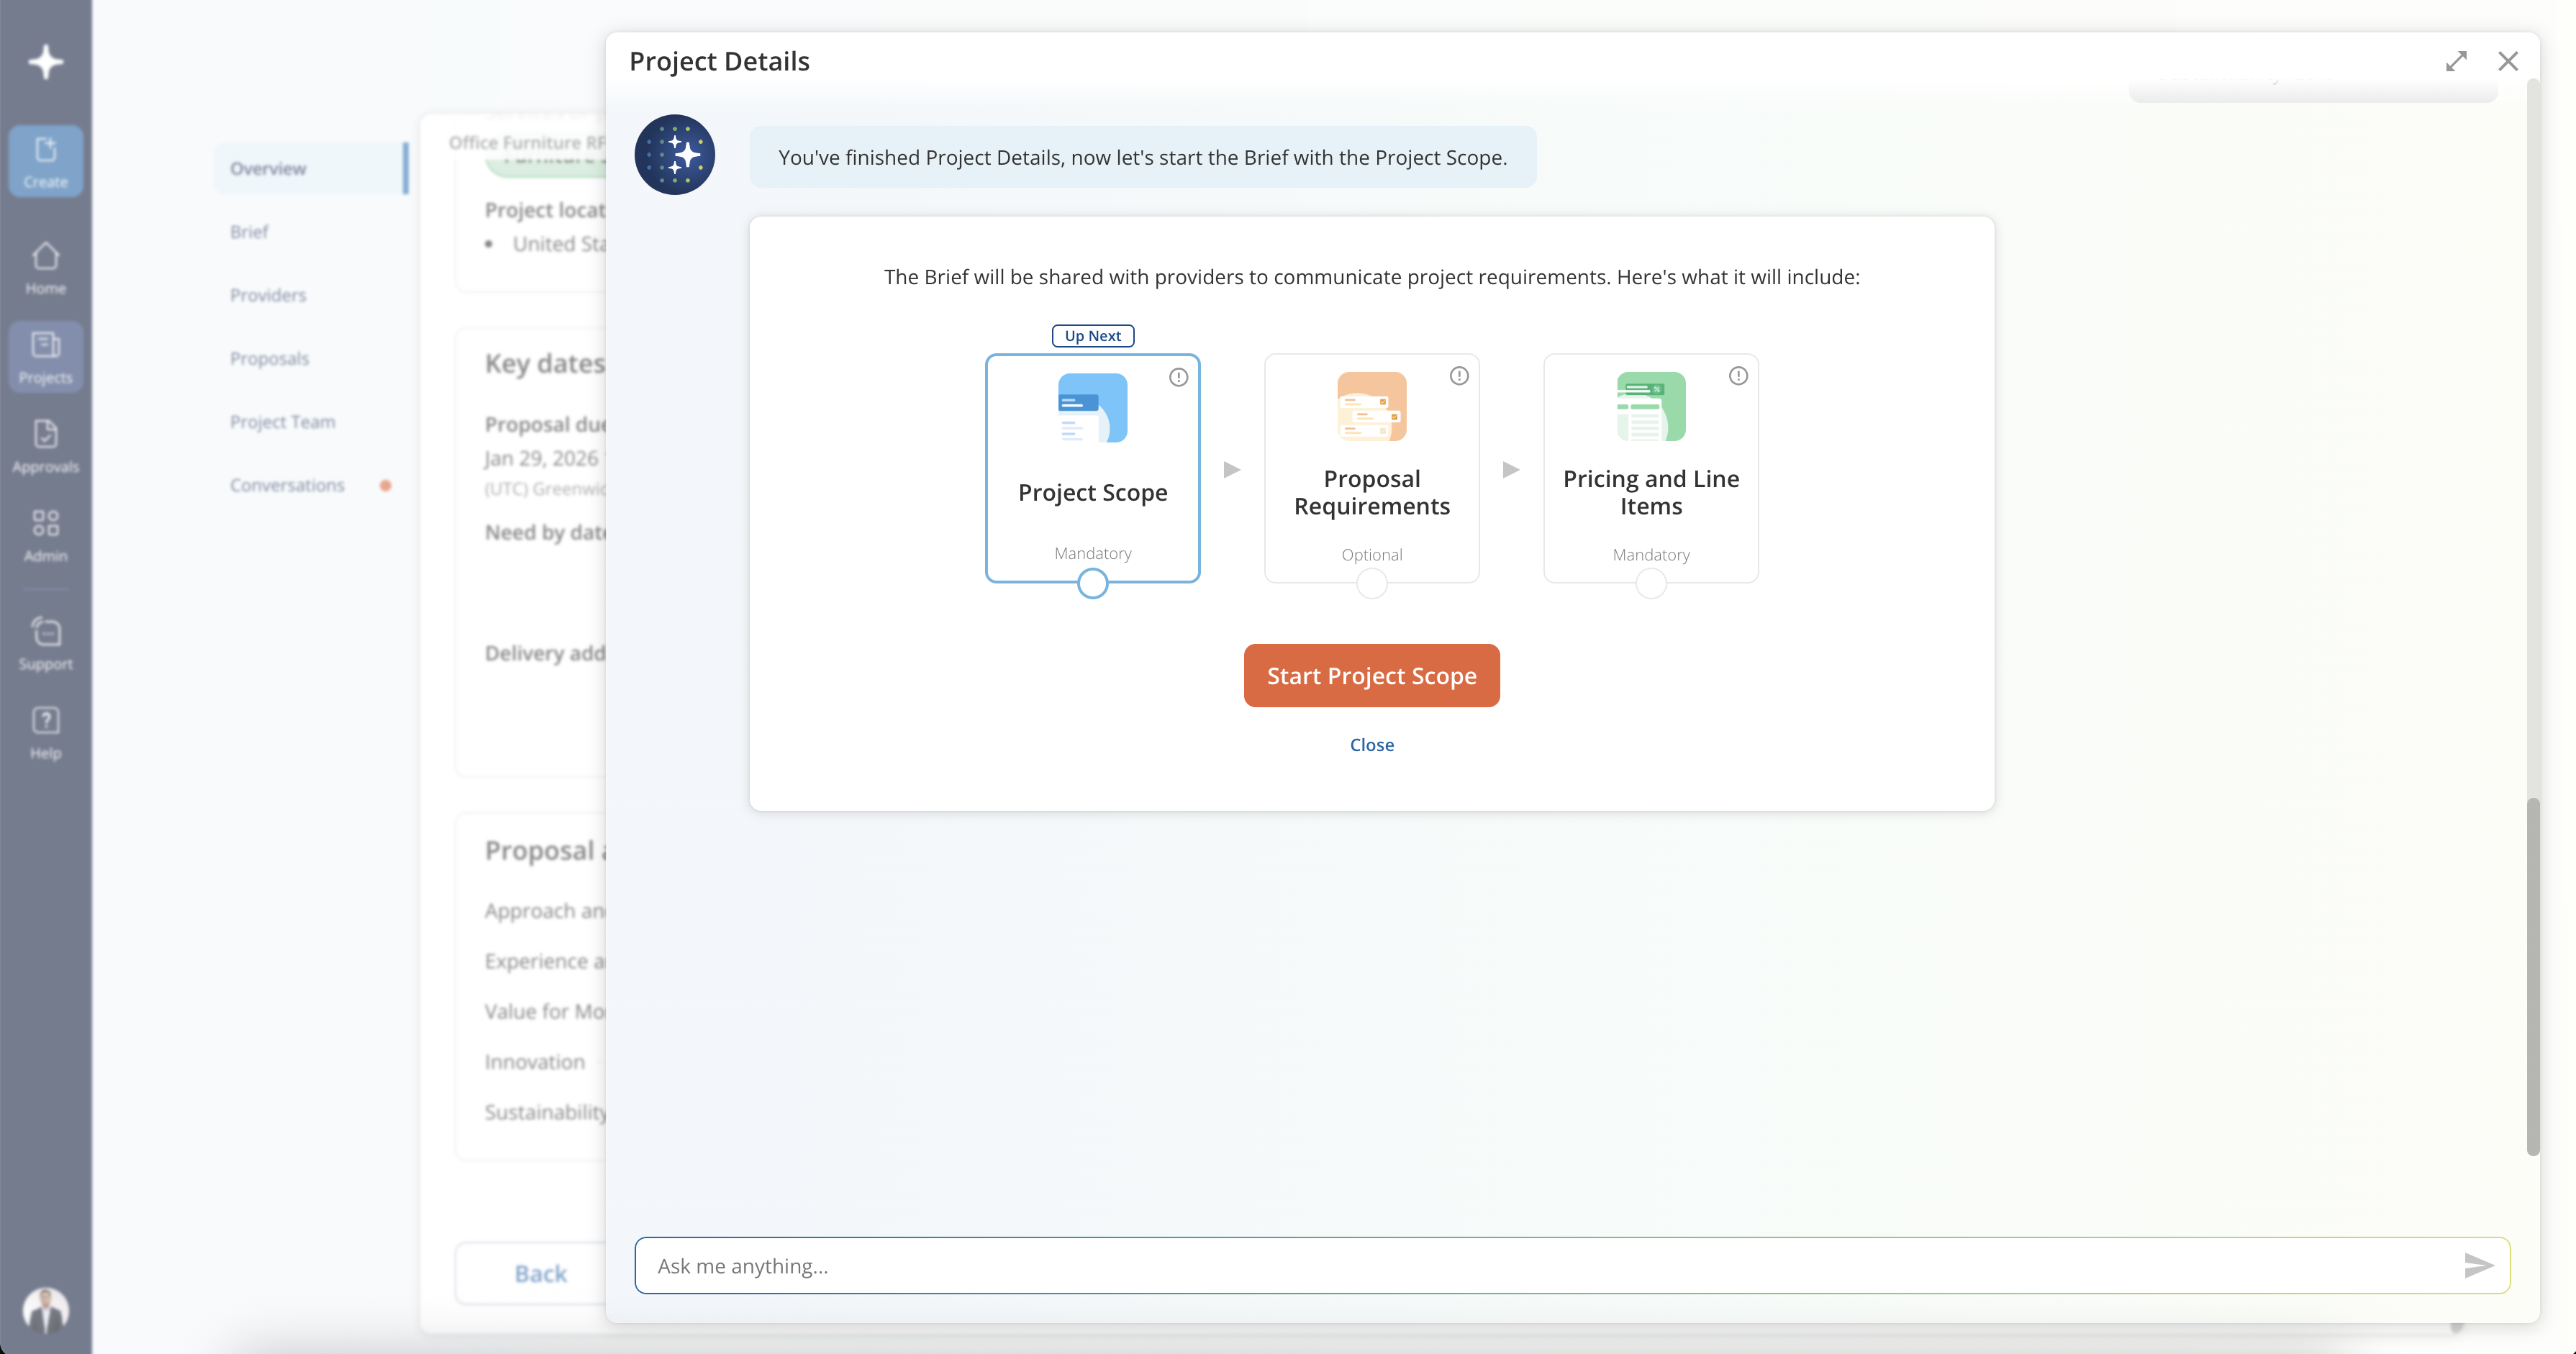Click info icon on Pricing and Line Items
The height and width of the screenshot is (1354, 2576).
point(1738,376)
